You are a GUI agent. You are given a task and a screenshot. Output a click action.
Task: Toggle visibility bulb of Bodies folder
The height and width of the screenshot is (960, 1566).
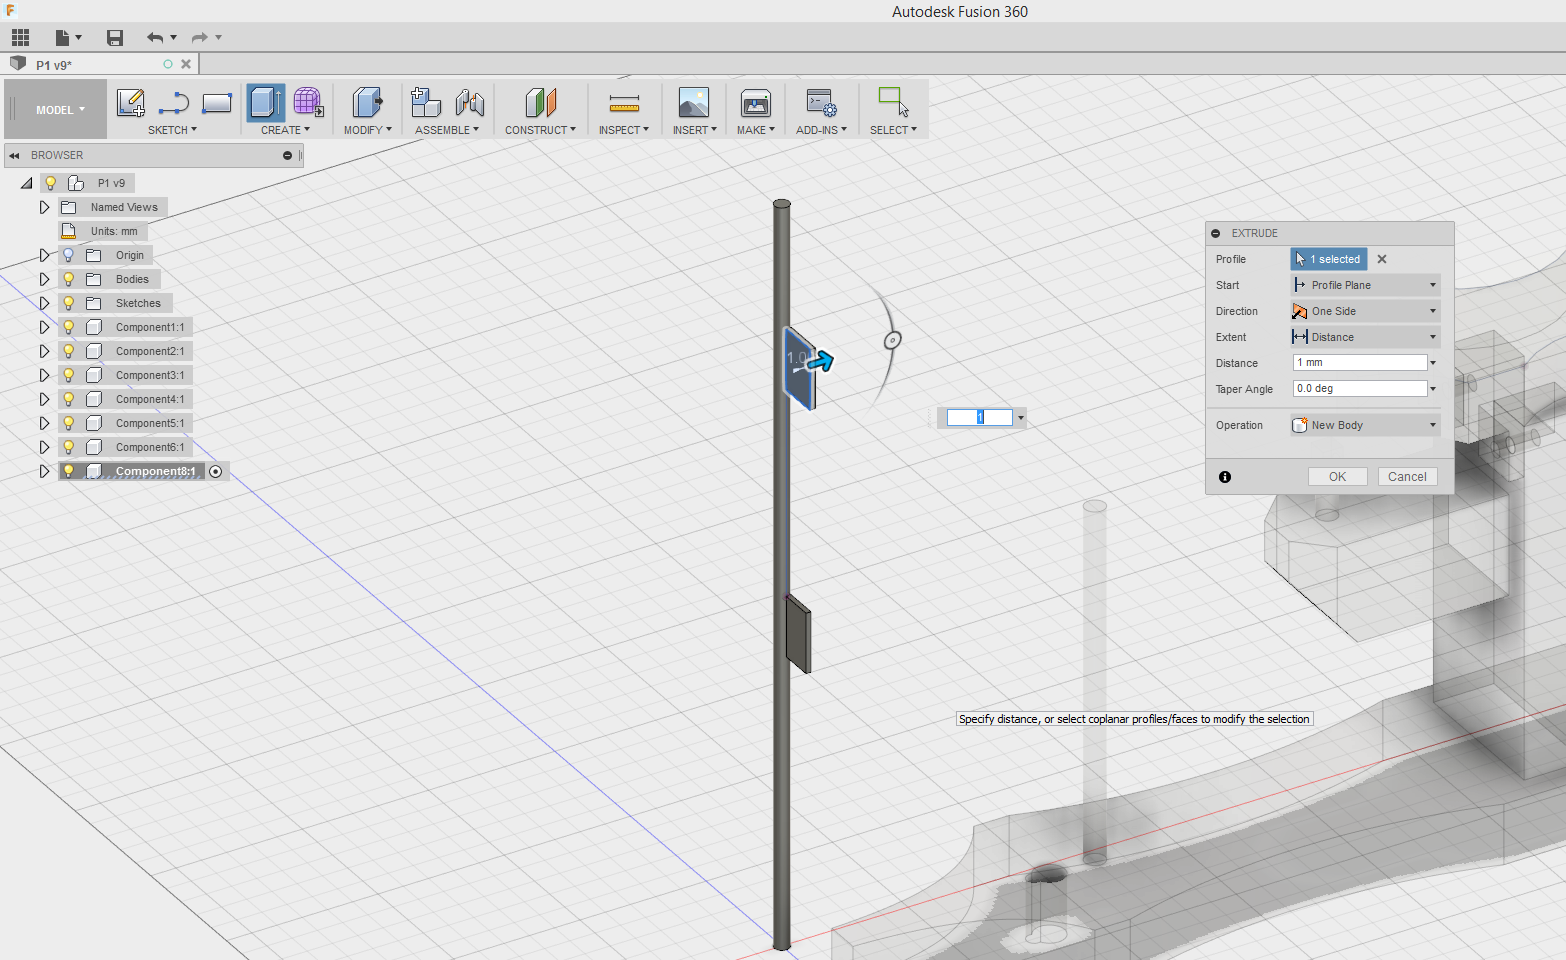[x=69, y=279]
